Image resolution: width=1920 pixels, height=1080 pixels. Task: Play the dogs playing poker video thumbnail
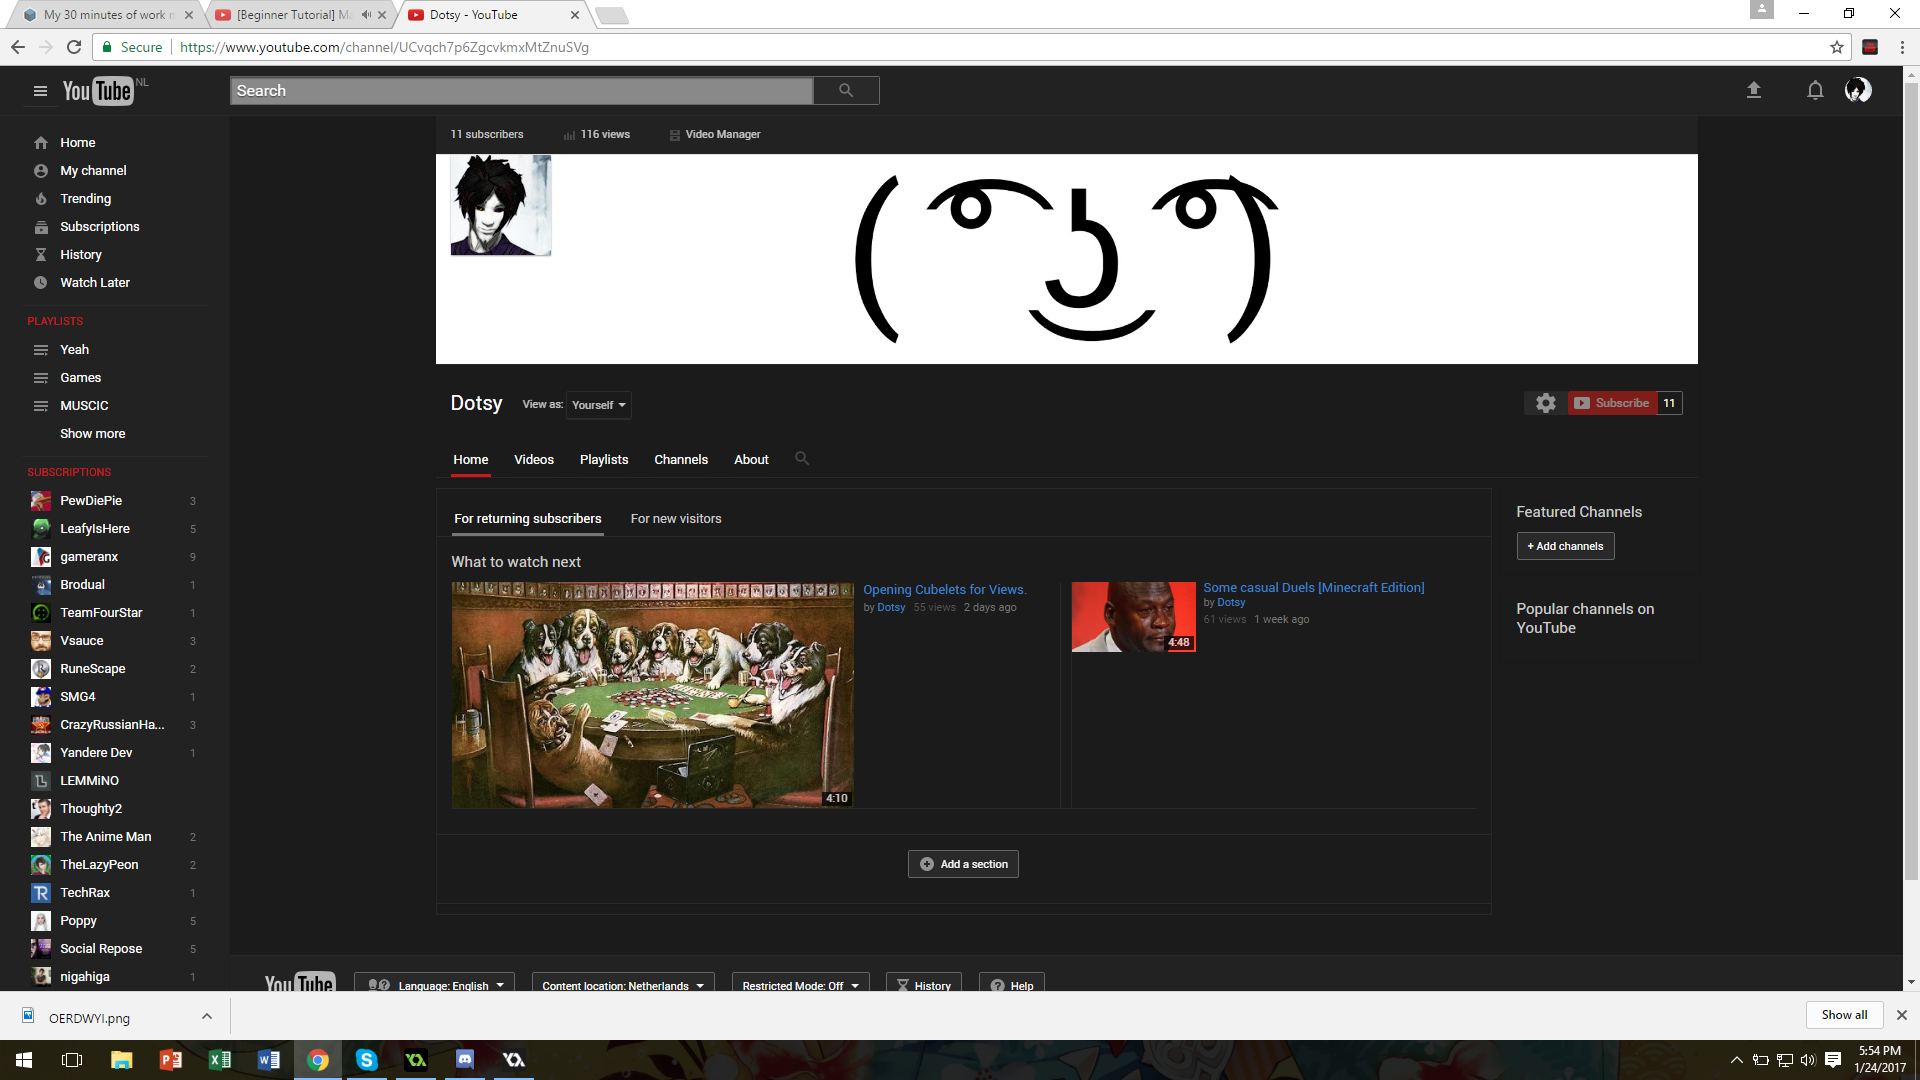pyautogui.click(x=652, y=695)
